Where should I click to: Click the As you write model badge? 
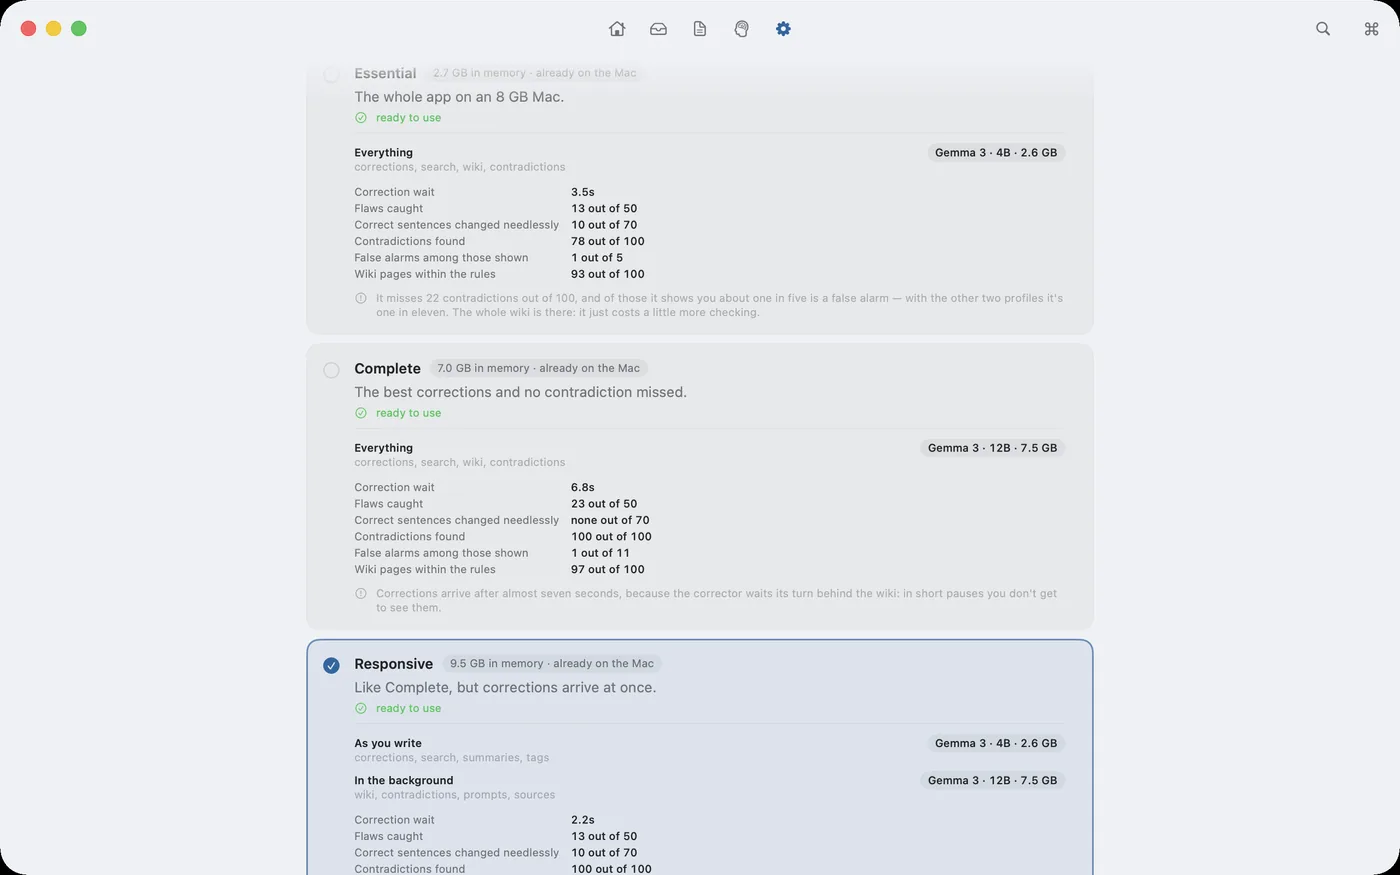(x=996, y=743)
